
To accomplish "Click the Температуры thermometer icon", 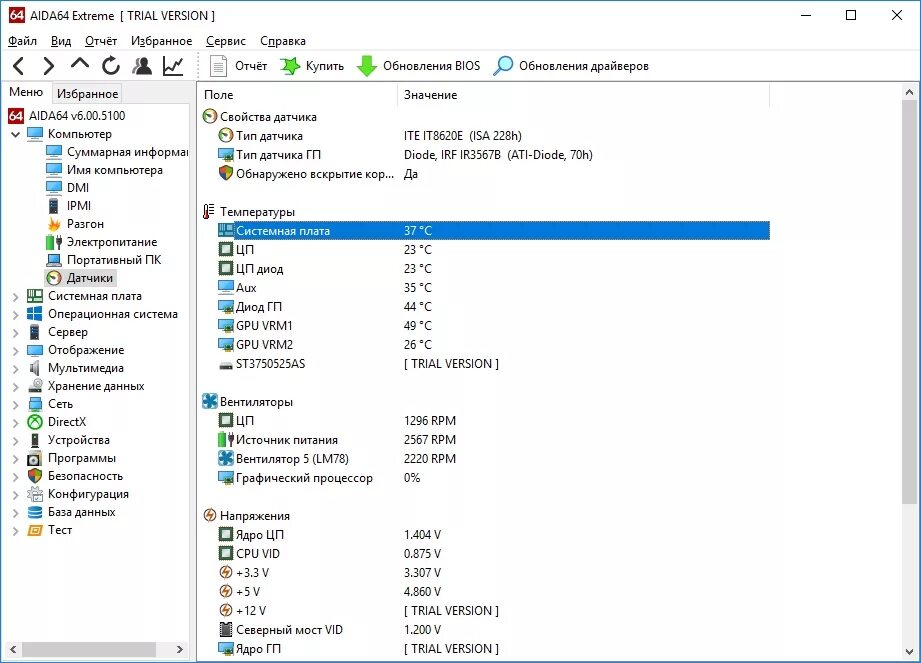I will pos(209,211).
